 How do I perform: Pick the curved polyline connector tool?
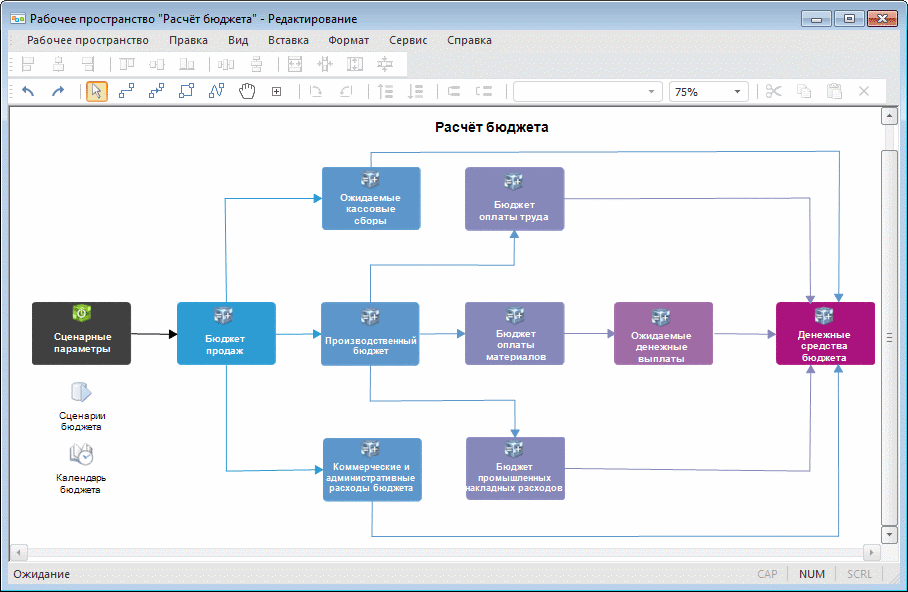[x=217, y=92]
